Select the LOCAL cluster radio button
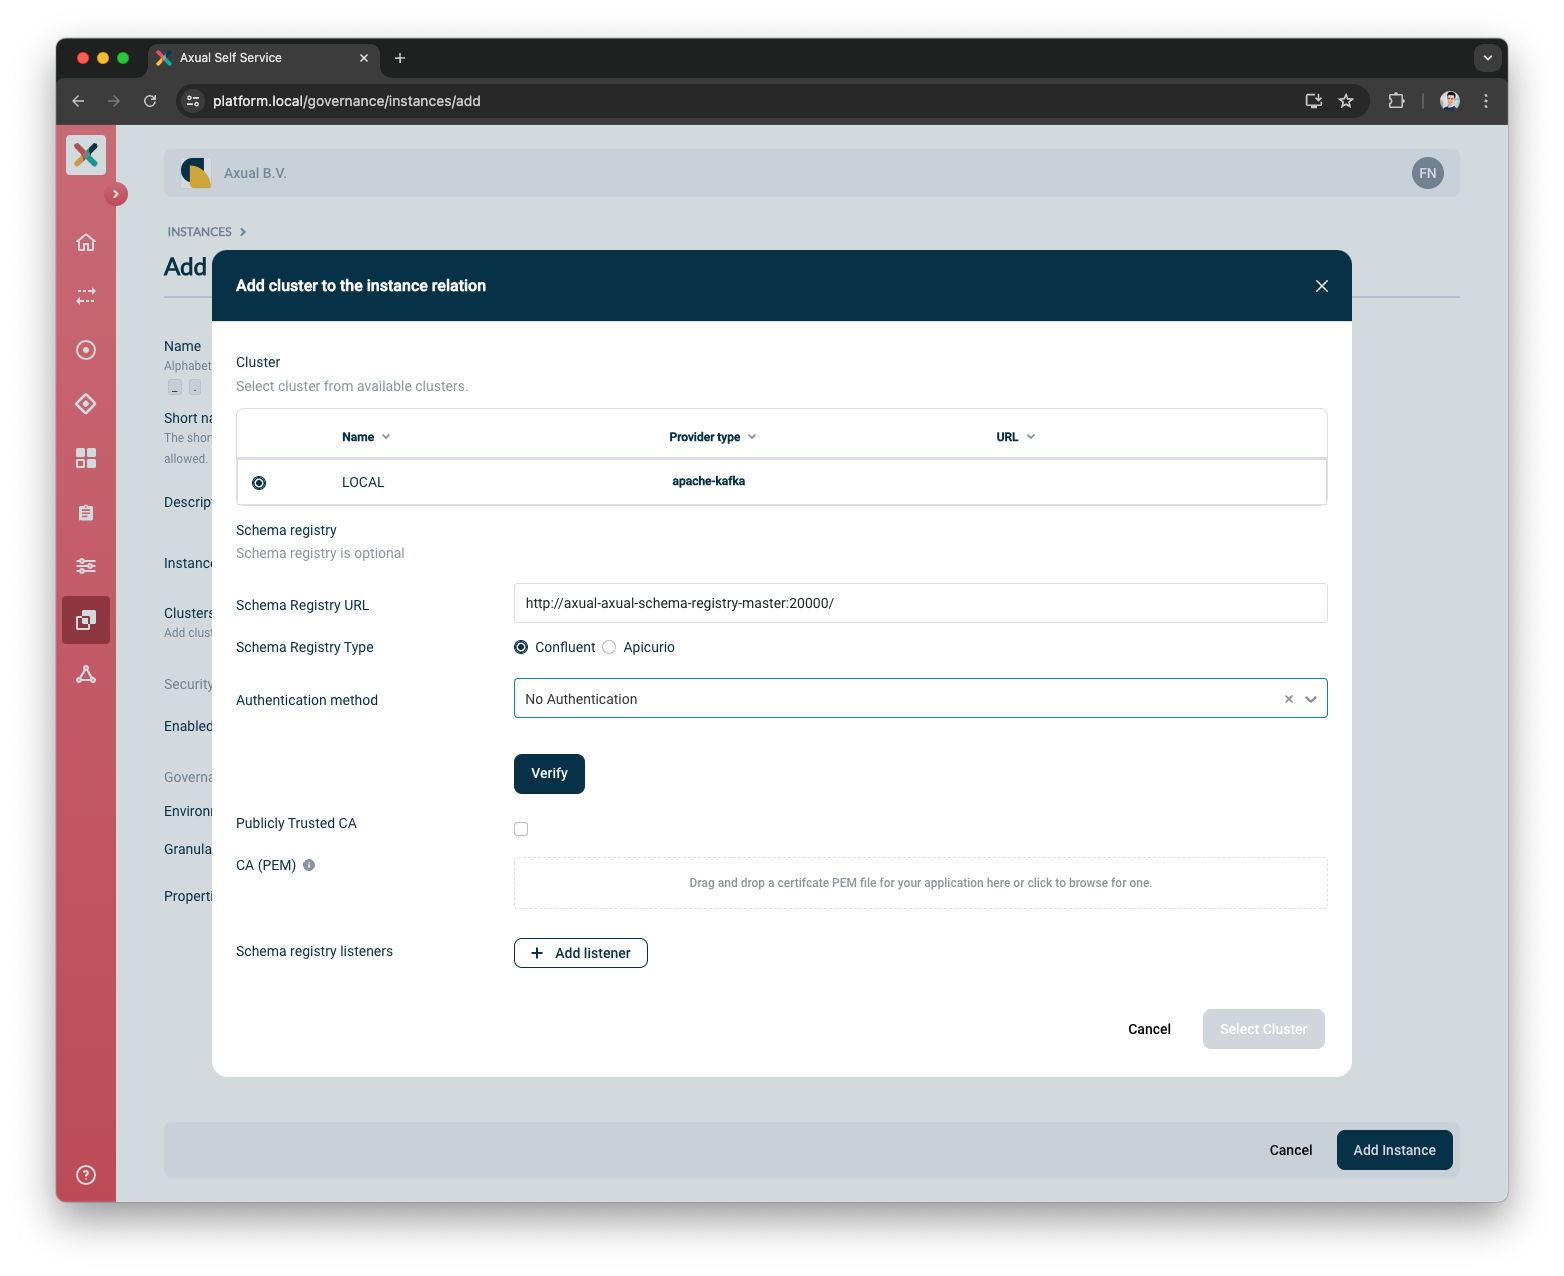Screen dimensions: 1564x1276 259,483
